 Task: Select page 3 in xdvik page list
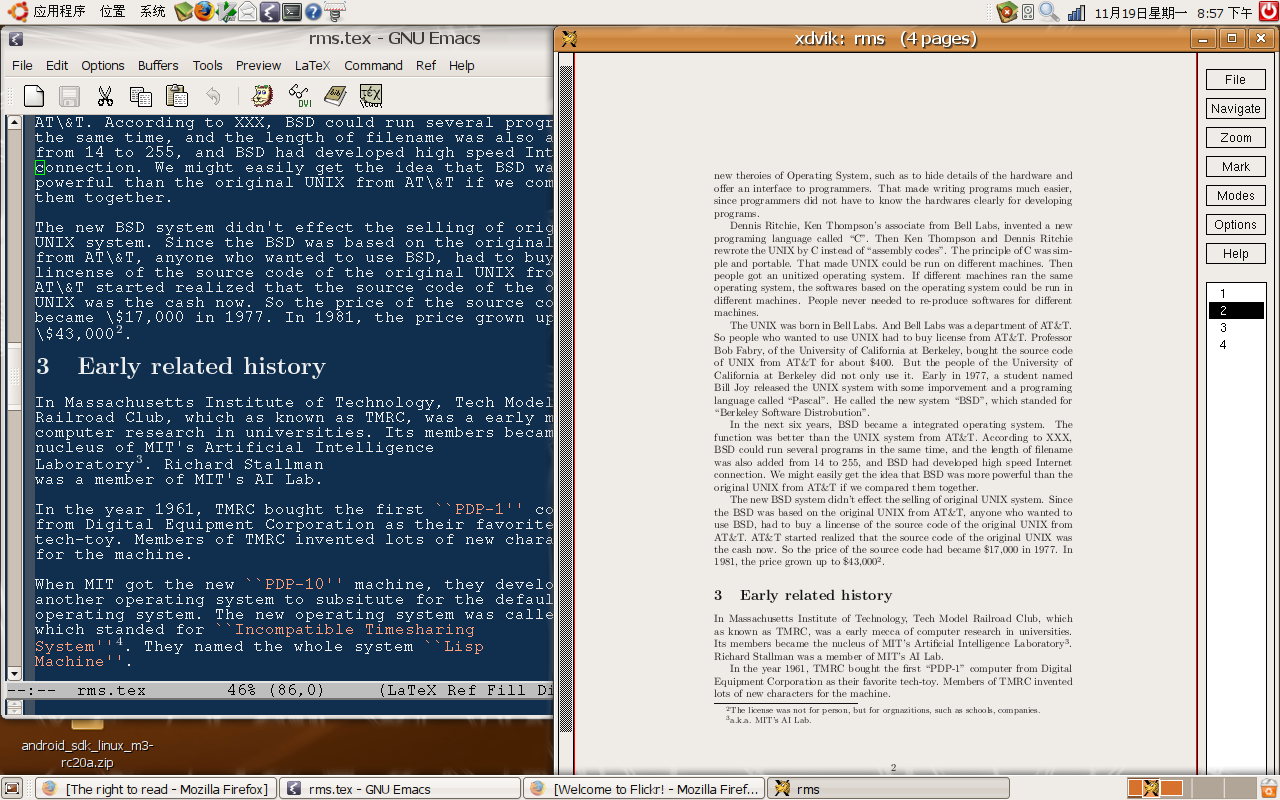point(1236,328)
